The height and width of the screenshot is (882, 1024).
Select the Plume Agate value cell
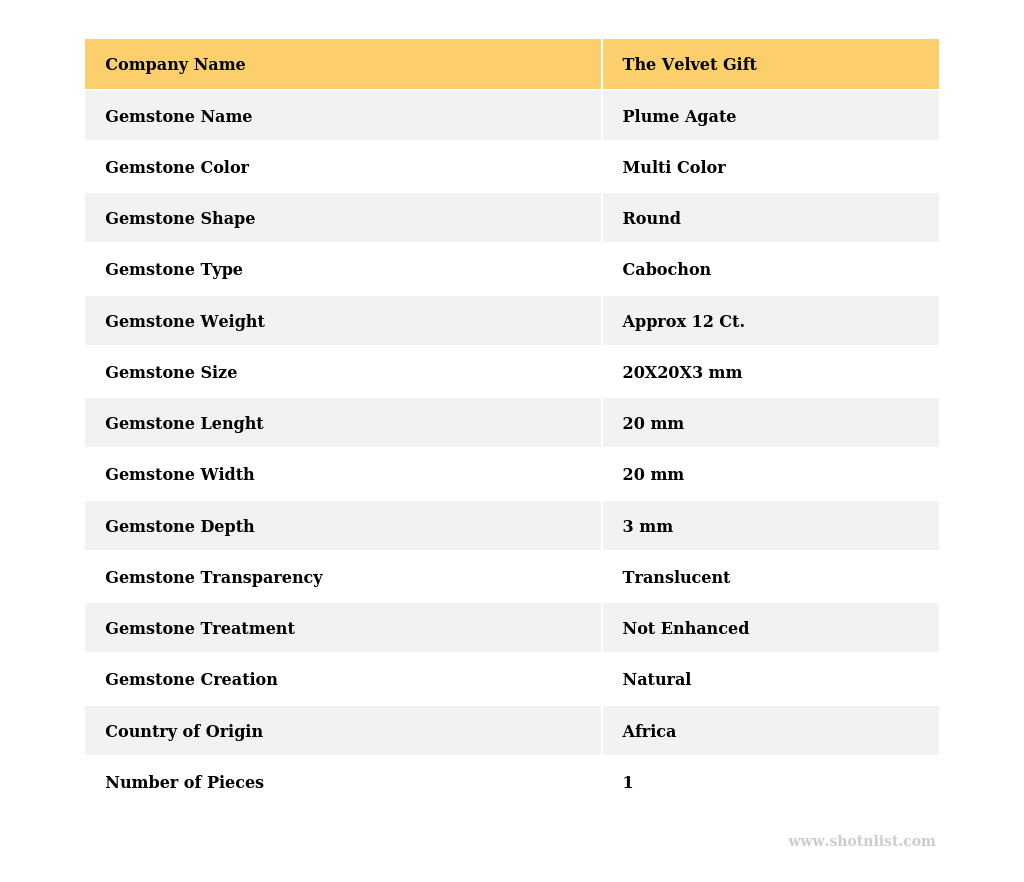(679, 117)
